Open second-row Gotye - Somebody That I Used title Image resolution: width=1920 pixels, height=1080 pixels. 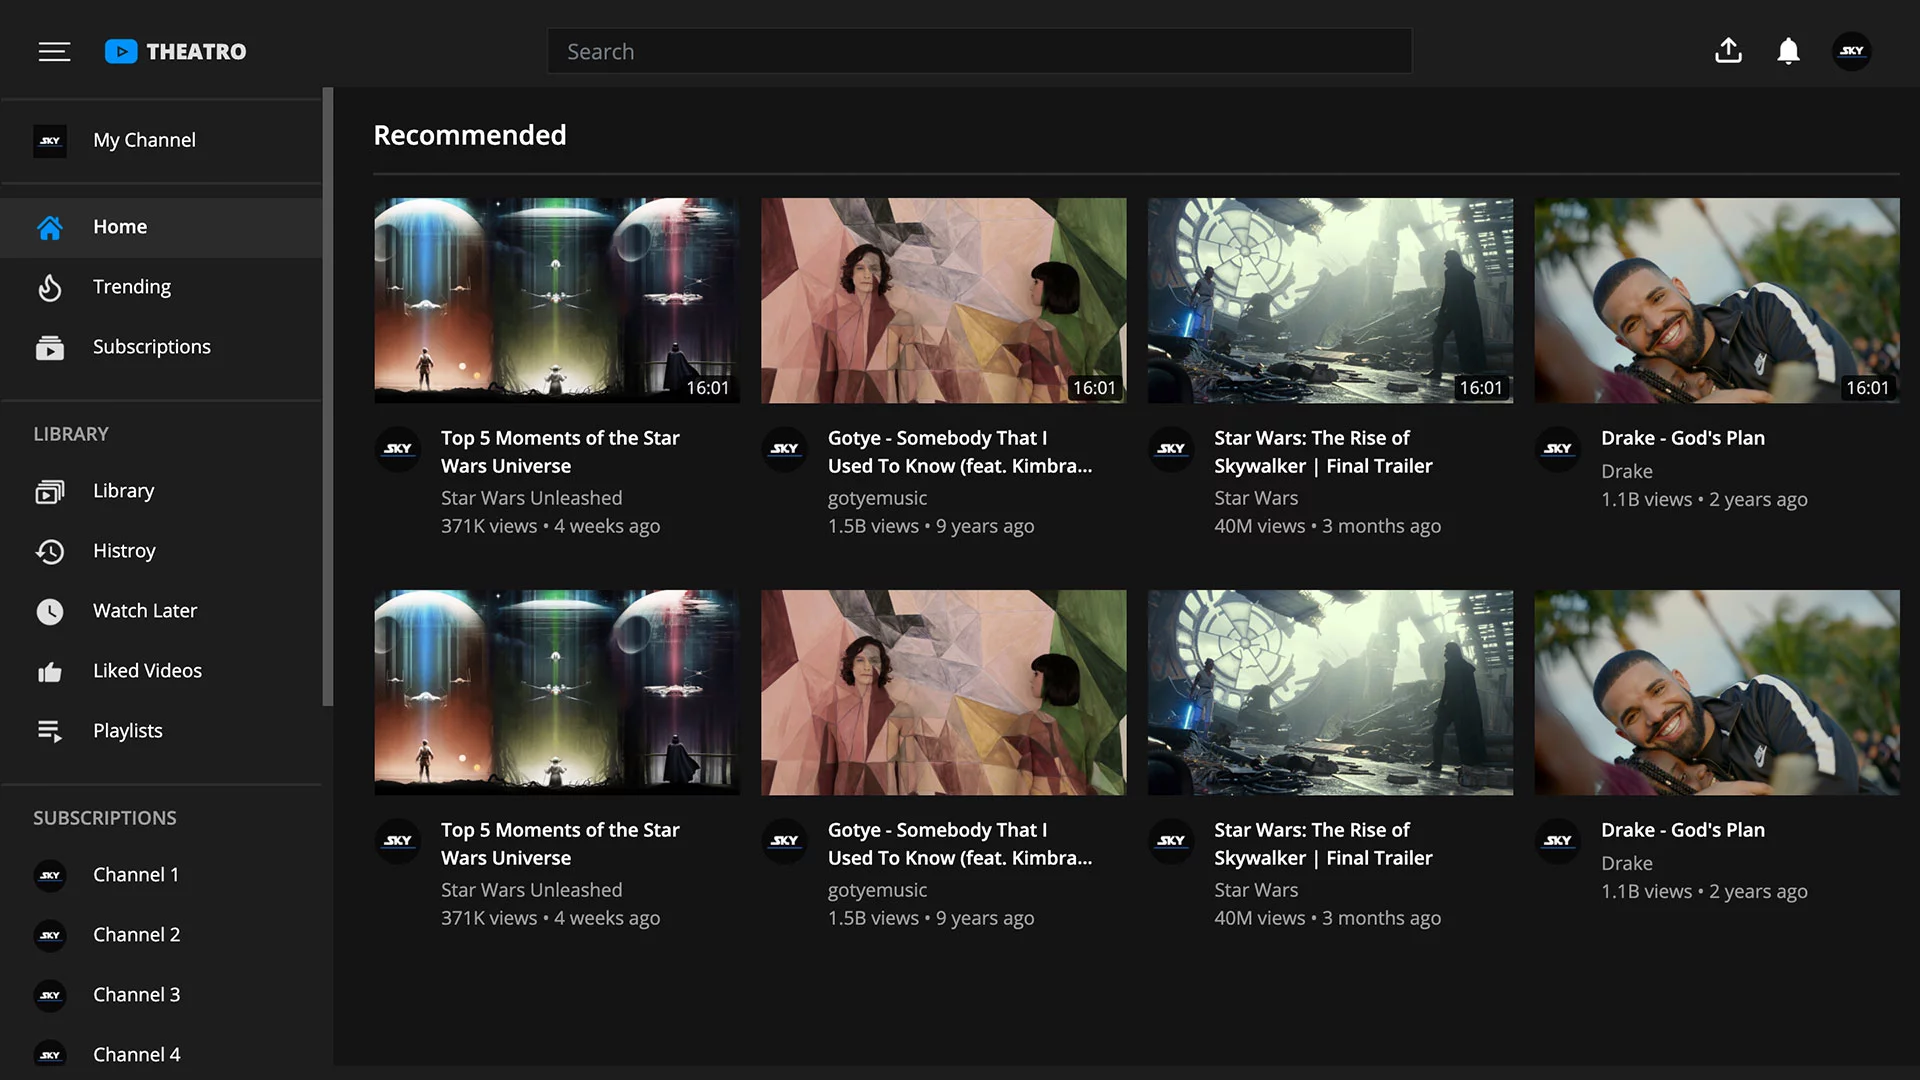pyautogui.click(x=960, y=844)
